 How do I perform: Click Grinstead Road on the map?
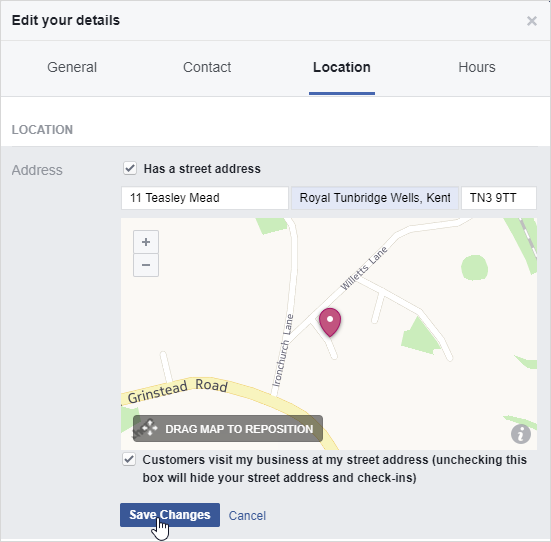click(x=177, y=391)
